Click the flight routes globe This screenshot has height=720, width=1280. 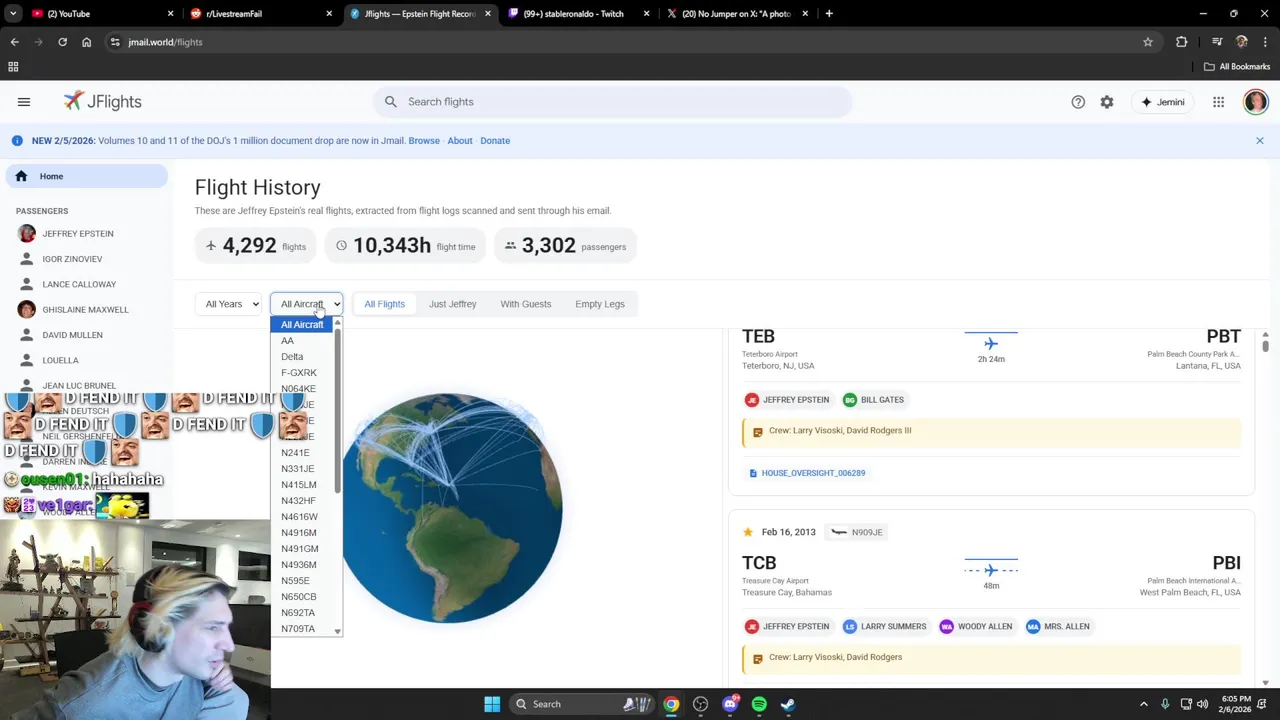click(452, 508)
